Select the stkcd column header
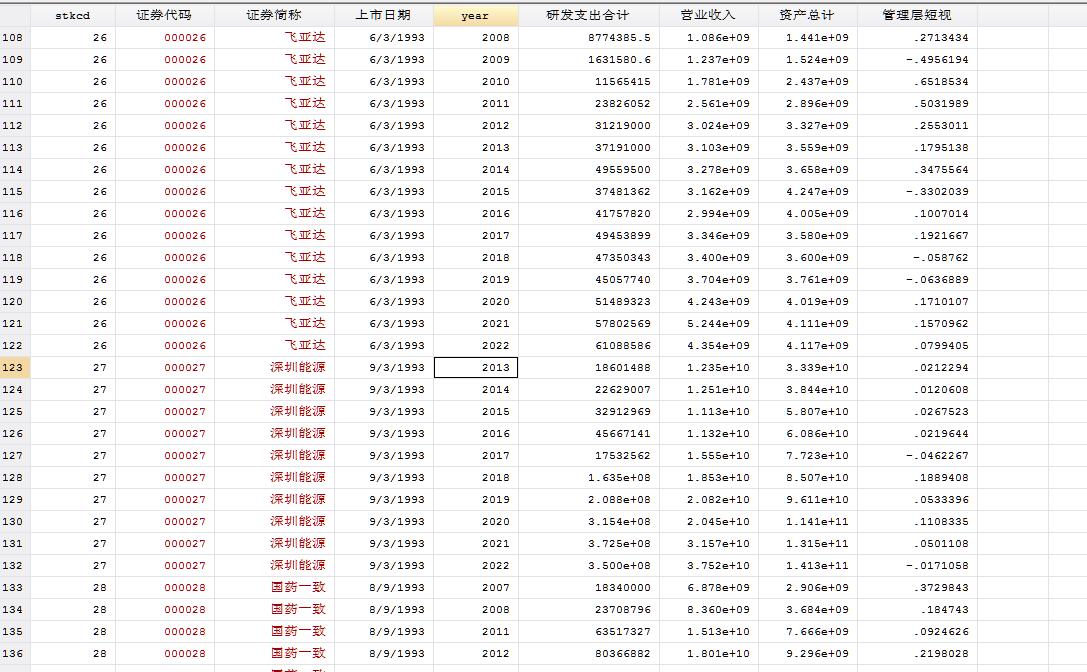 (x=73, y=15)
